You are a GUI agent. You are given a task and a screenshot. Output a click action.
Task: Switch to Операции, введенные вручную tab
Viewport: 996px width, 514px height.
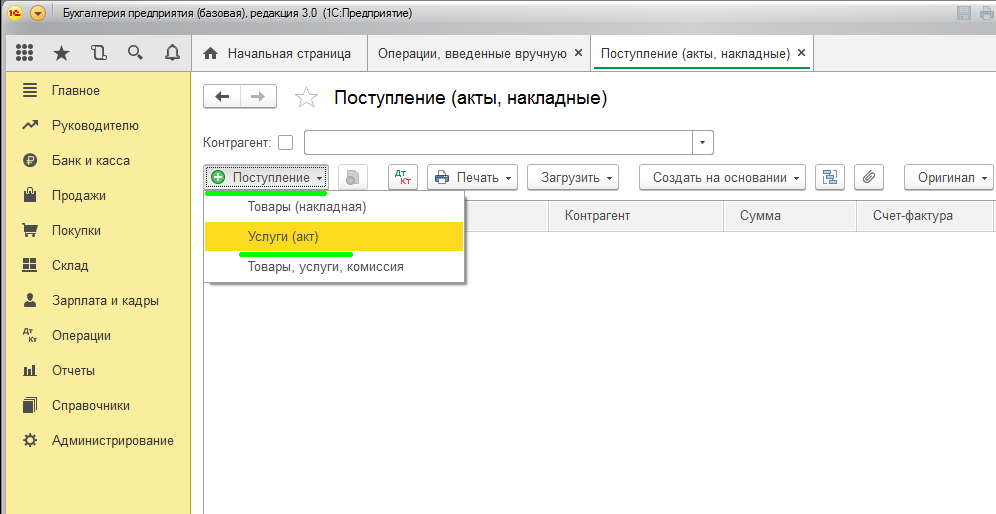click(x=472, y=53)
